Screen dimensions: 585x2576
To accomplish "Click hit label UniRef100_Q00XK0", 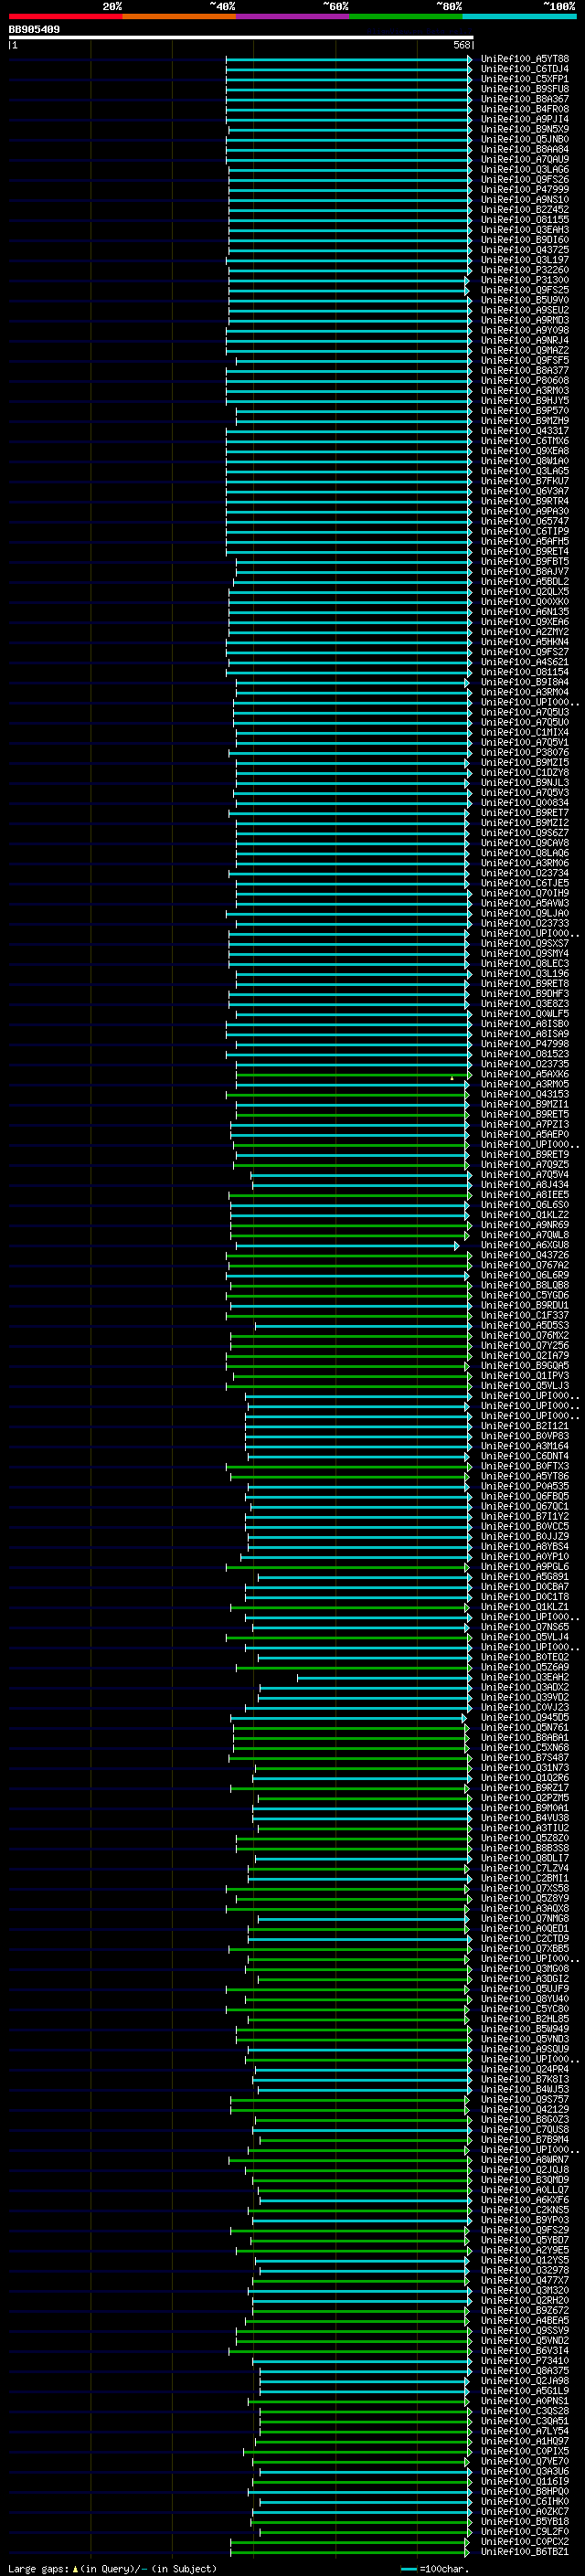I will (x=525, y=602).
